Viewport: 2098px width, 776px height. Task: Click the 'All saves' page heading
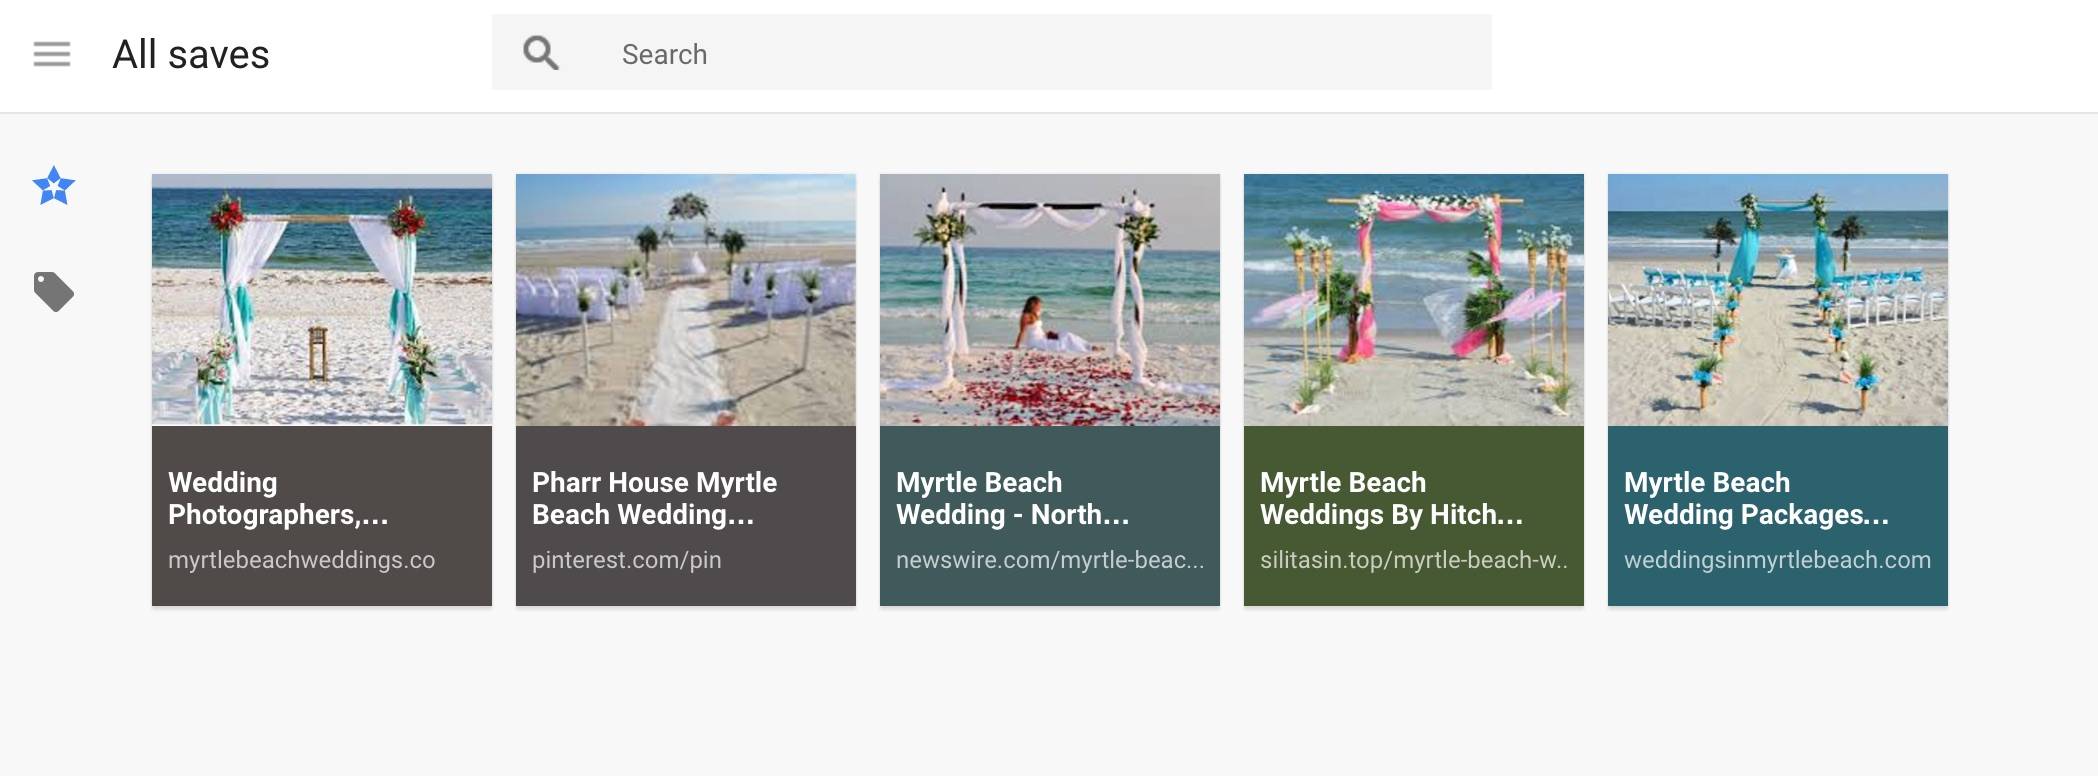[191, 54]
